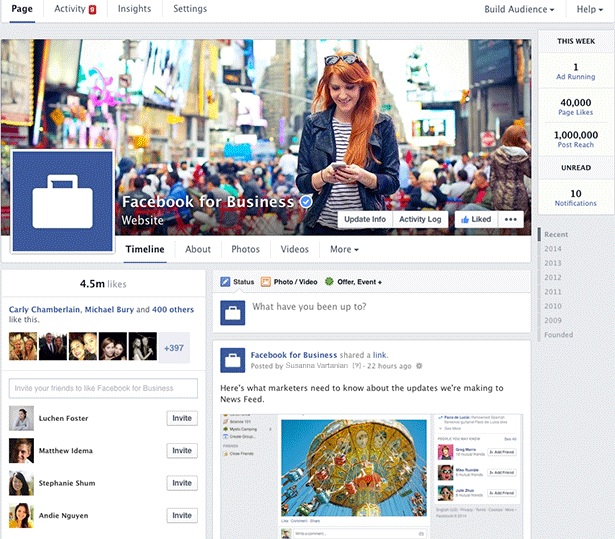615x539 pixels.
Task: Click the Update Info button
Action: [365, 219]
